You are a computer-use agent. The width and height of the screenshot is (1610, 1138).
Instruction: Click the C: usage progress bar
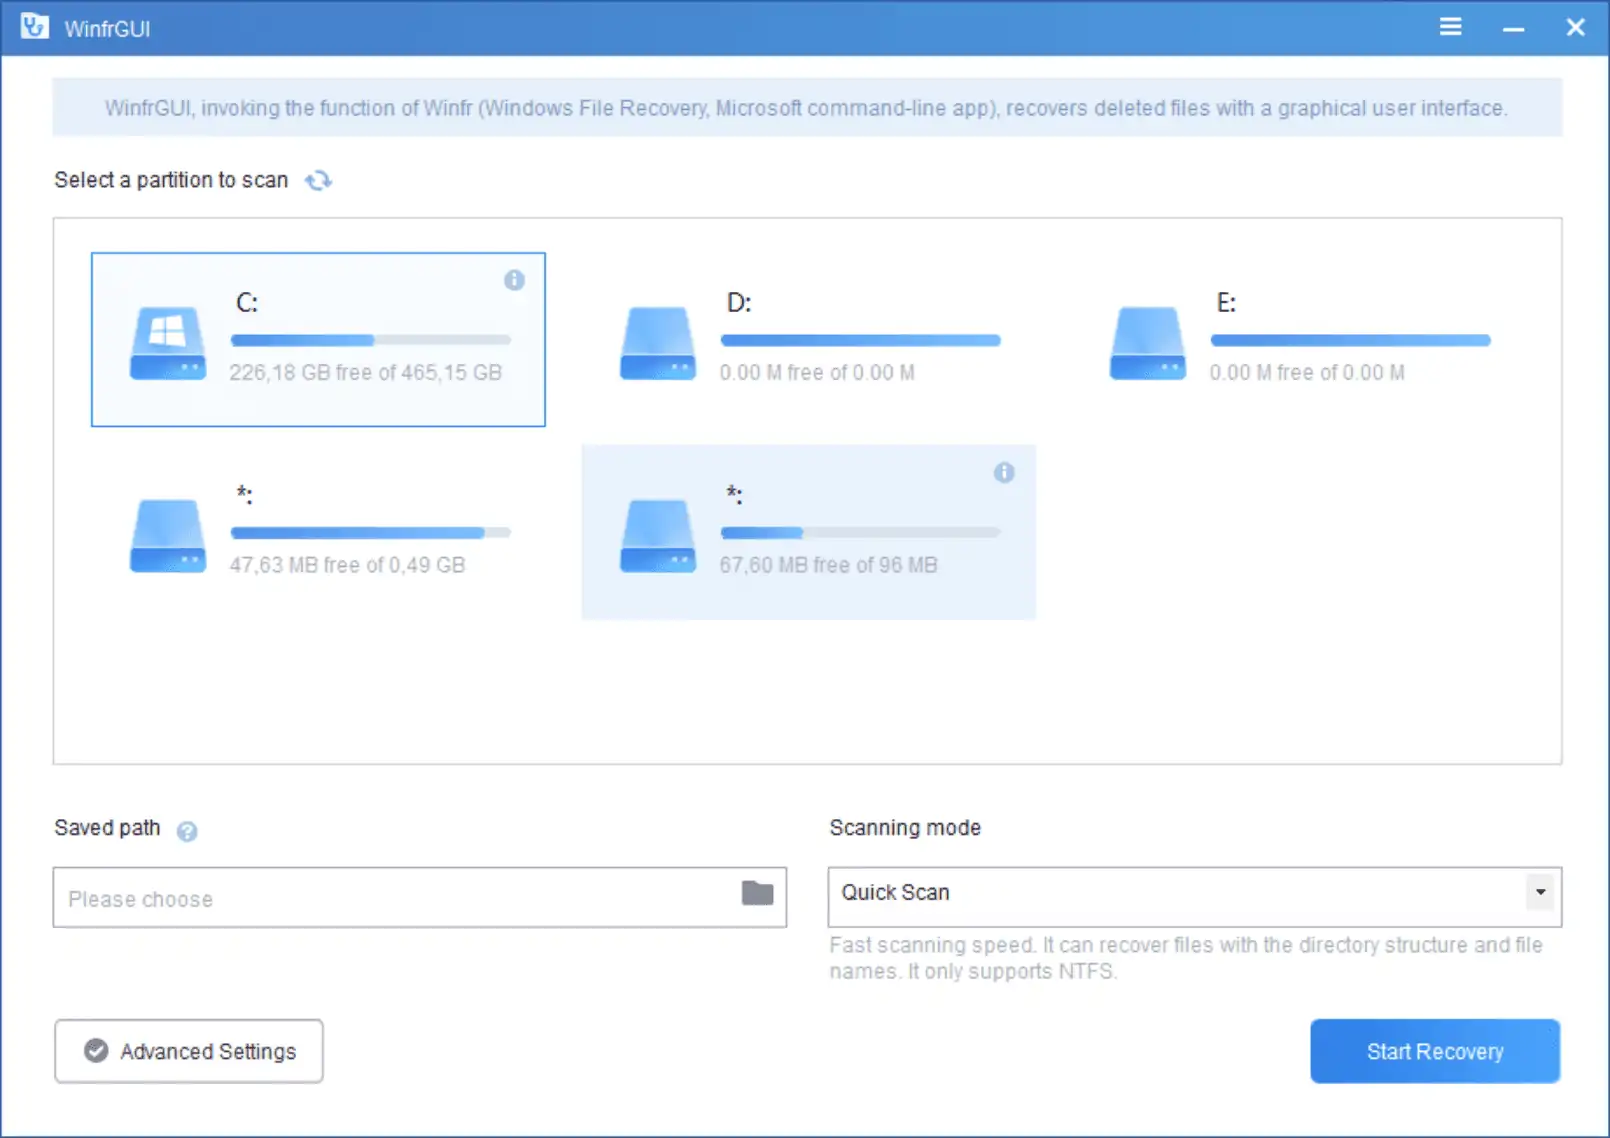tap(371, 340)
